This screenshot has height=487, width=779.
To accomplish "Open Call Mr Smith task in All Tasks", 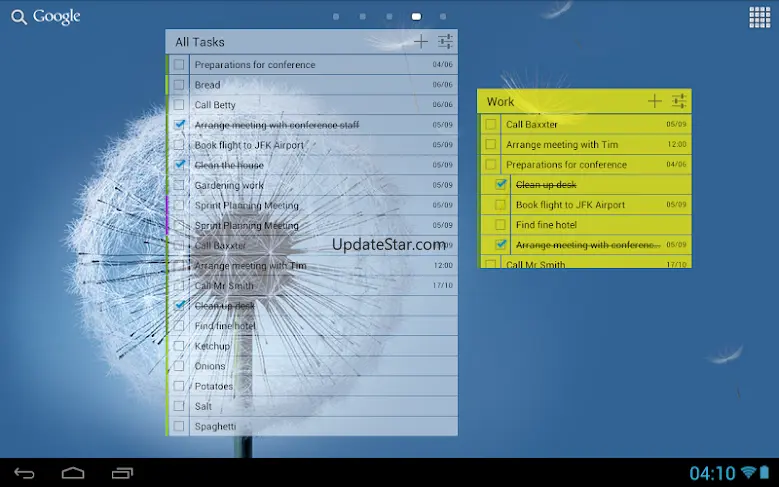I will [x=224, y=286].
